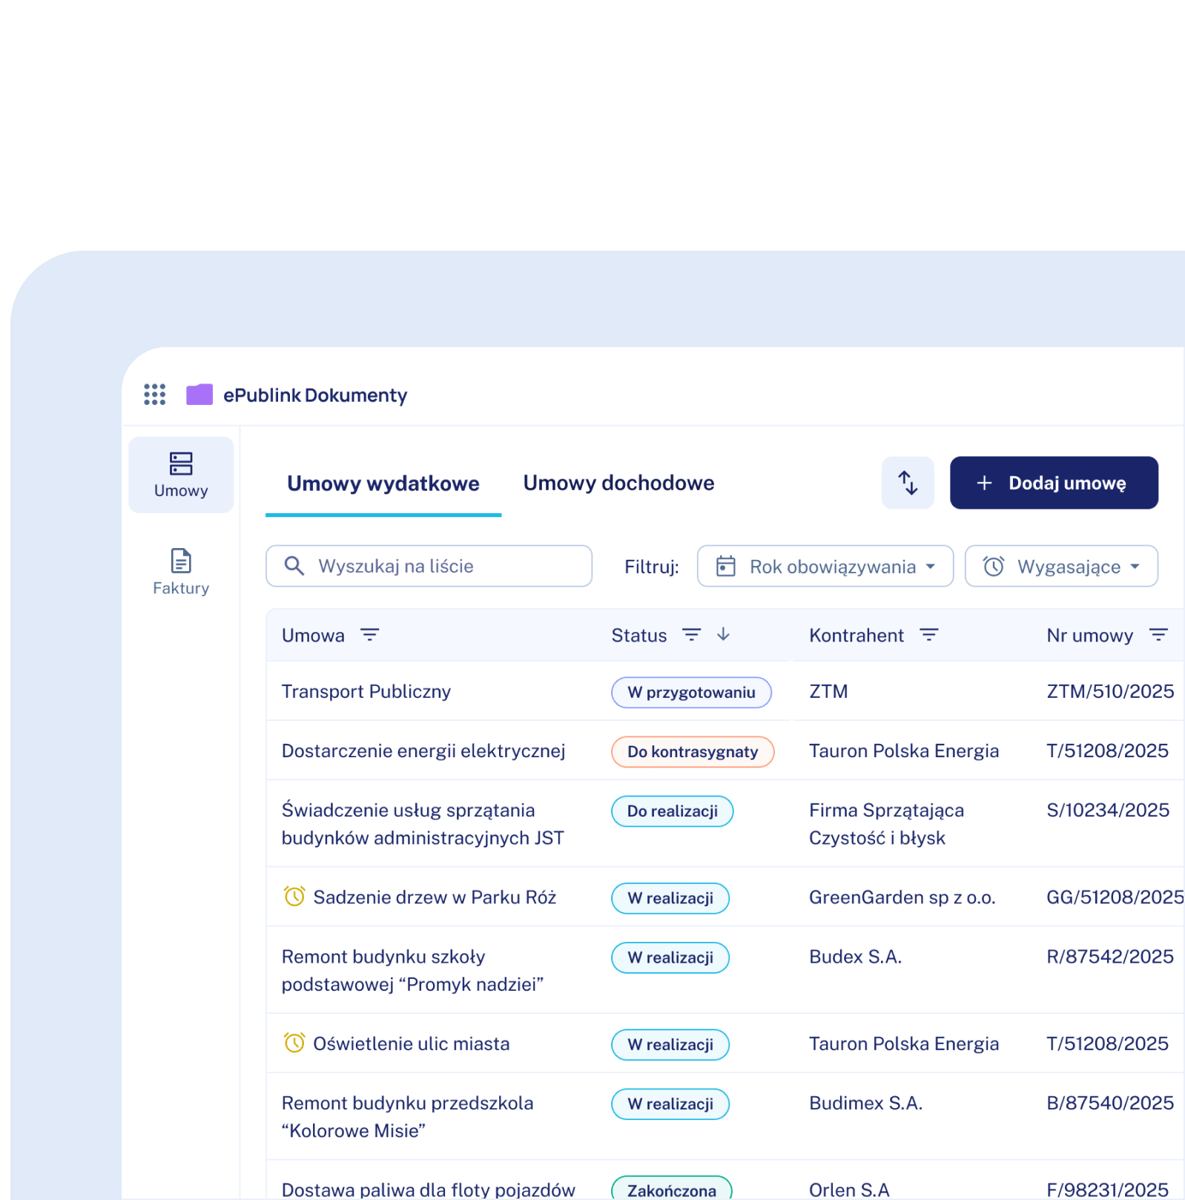Click the Wyszukaj na liście search field
The width and height of the screenshot is (1185, 1200).
(x=440, y=566)
